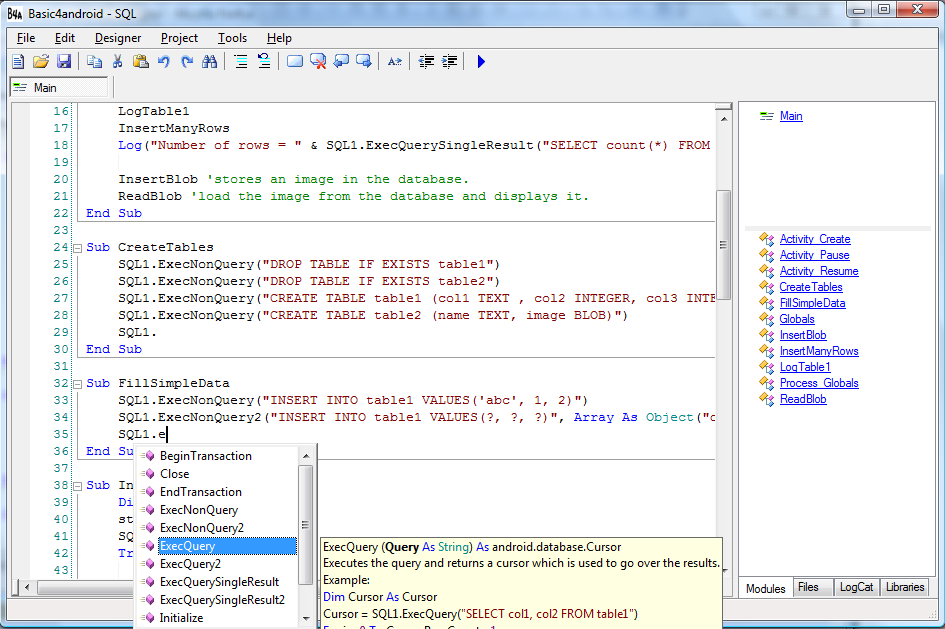The width and height of the screenshot is (945, 629).
Task: Decrease indent of selected lines
Action: pyautogui.click(x=426, y=61)
